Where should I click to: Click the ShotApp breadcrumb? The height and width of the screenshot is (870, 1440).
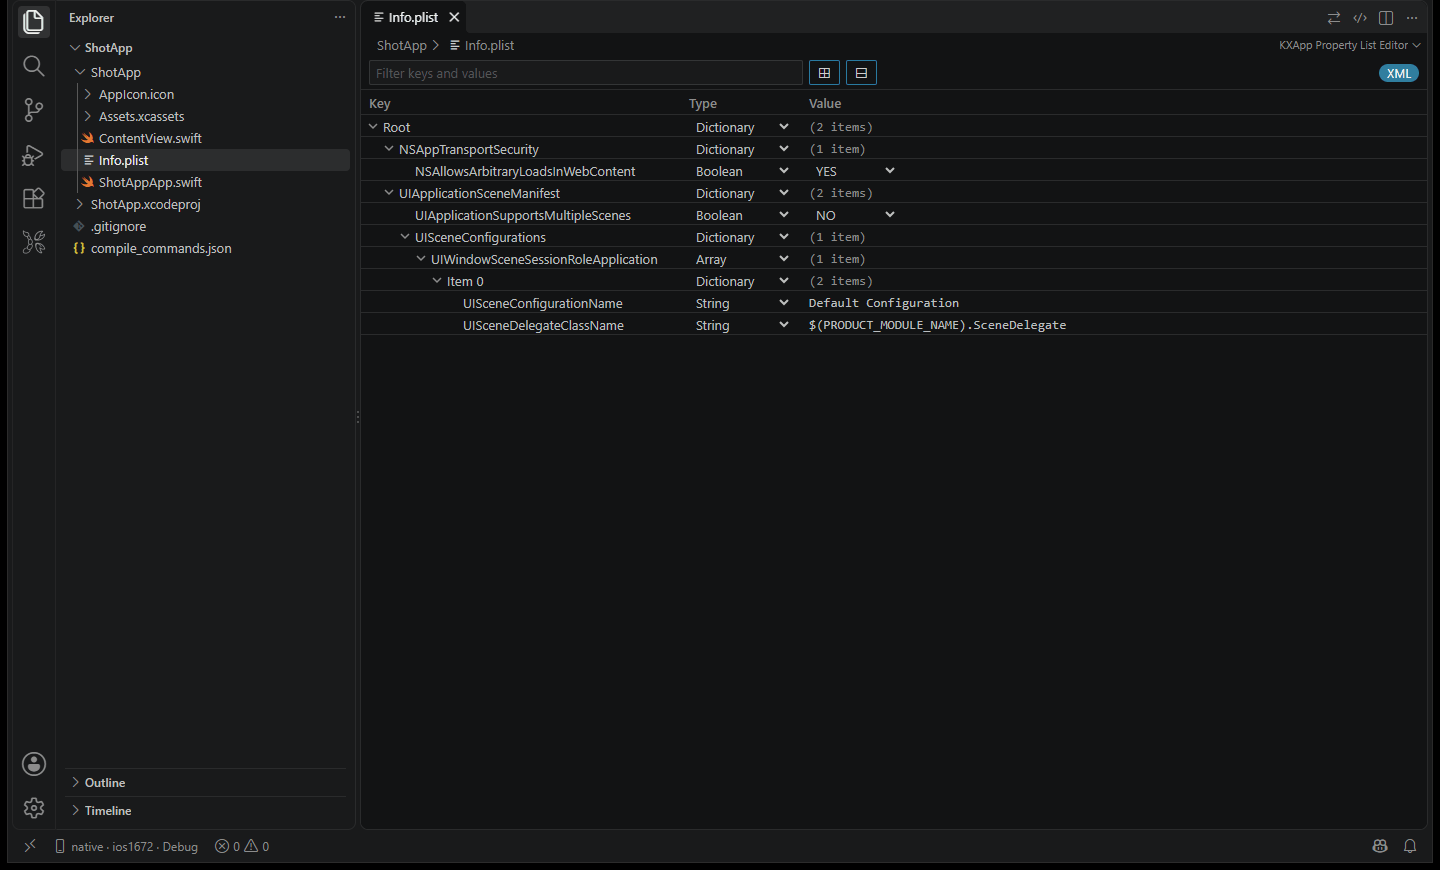(401, 45)
